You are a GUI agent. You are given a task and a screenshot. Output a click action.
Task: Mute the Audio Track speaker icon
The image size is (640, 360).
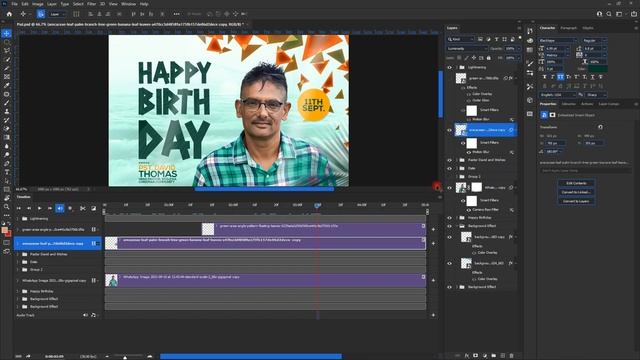(x=85, y=315)
